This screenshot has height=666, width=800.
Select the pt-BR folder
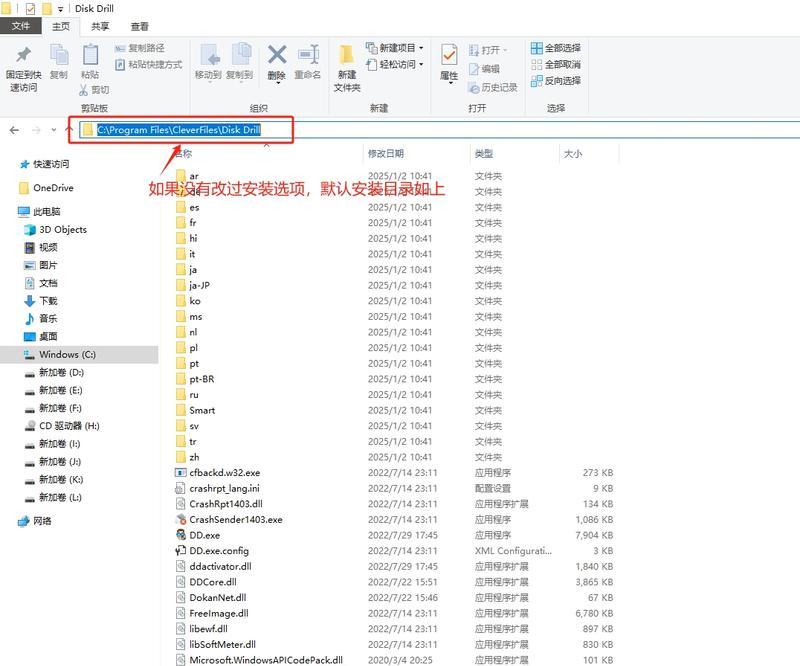click(x=196, y=379)
